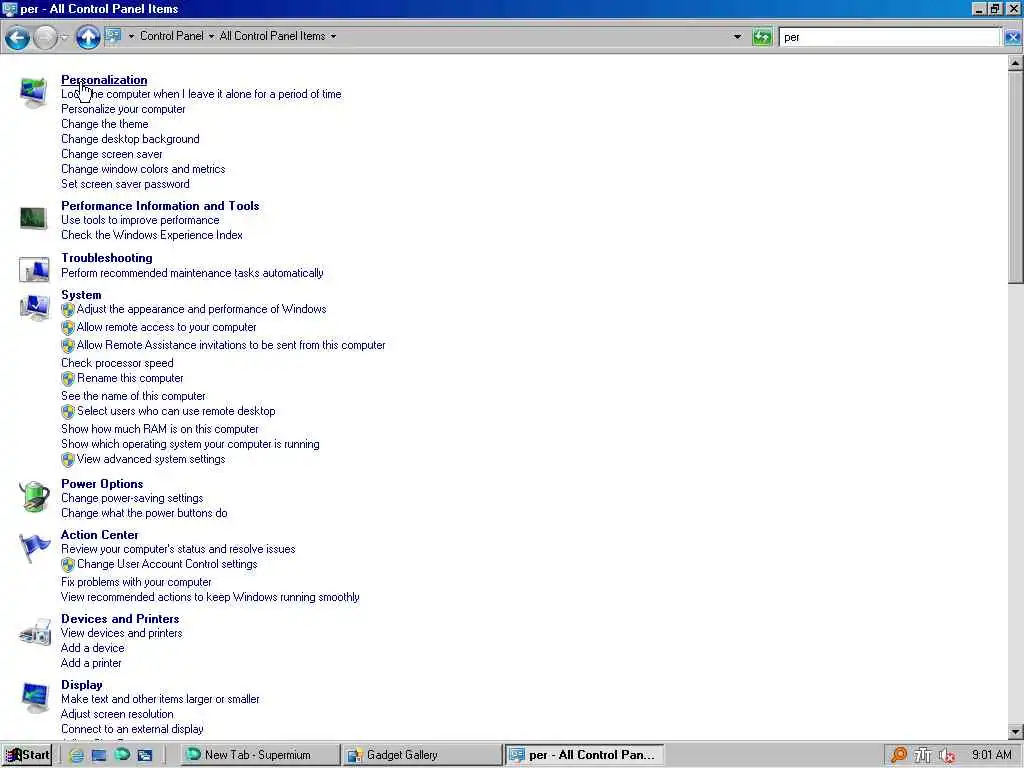Open the Devices and Printers heading
Image resolution: width=1024 pixels, height=768 pixels.
[120, 619]
